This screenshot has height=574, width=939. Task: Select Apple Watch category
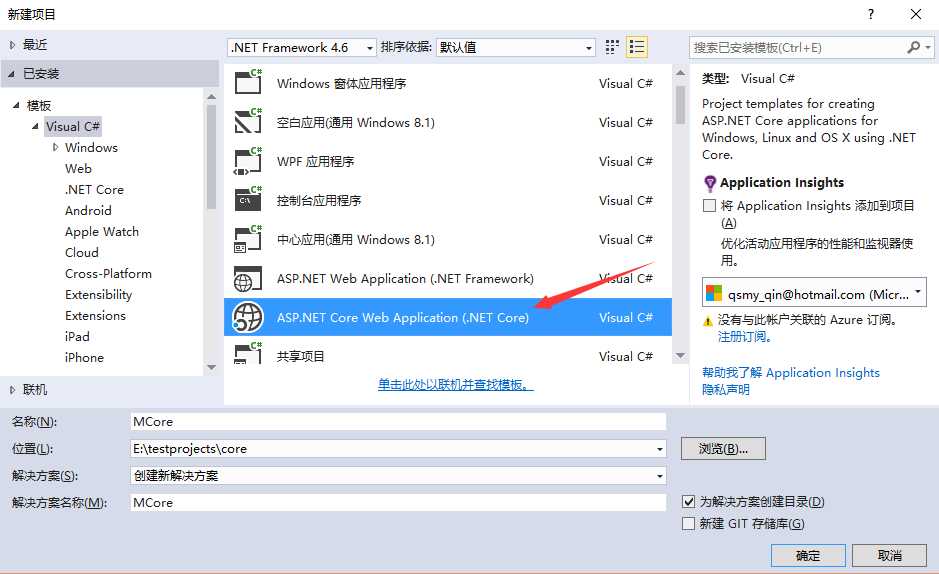pyautogui.click(x=102, y=232)
